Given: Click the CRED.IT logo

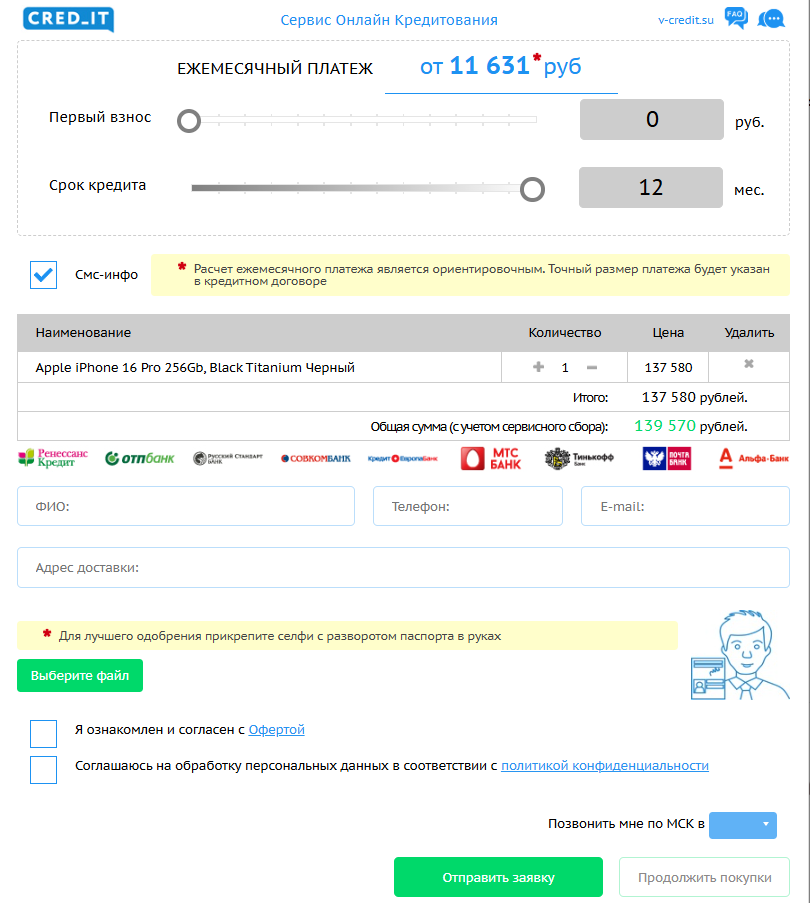Looking at the screenshot, I should pyautogui.click(x=68, y=19).
